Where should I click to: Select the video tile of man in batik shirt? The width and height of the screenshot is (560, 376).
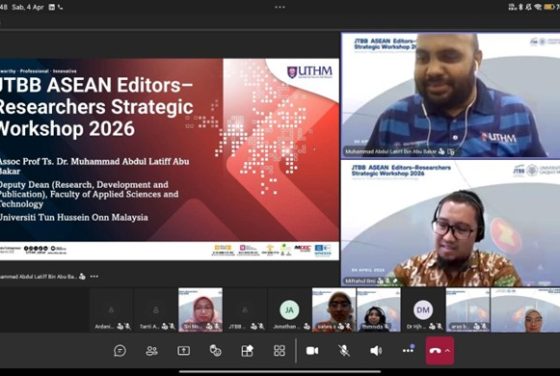click(x=451, y=223)
